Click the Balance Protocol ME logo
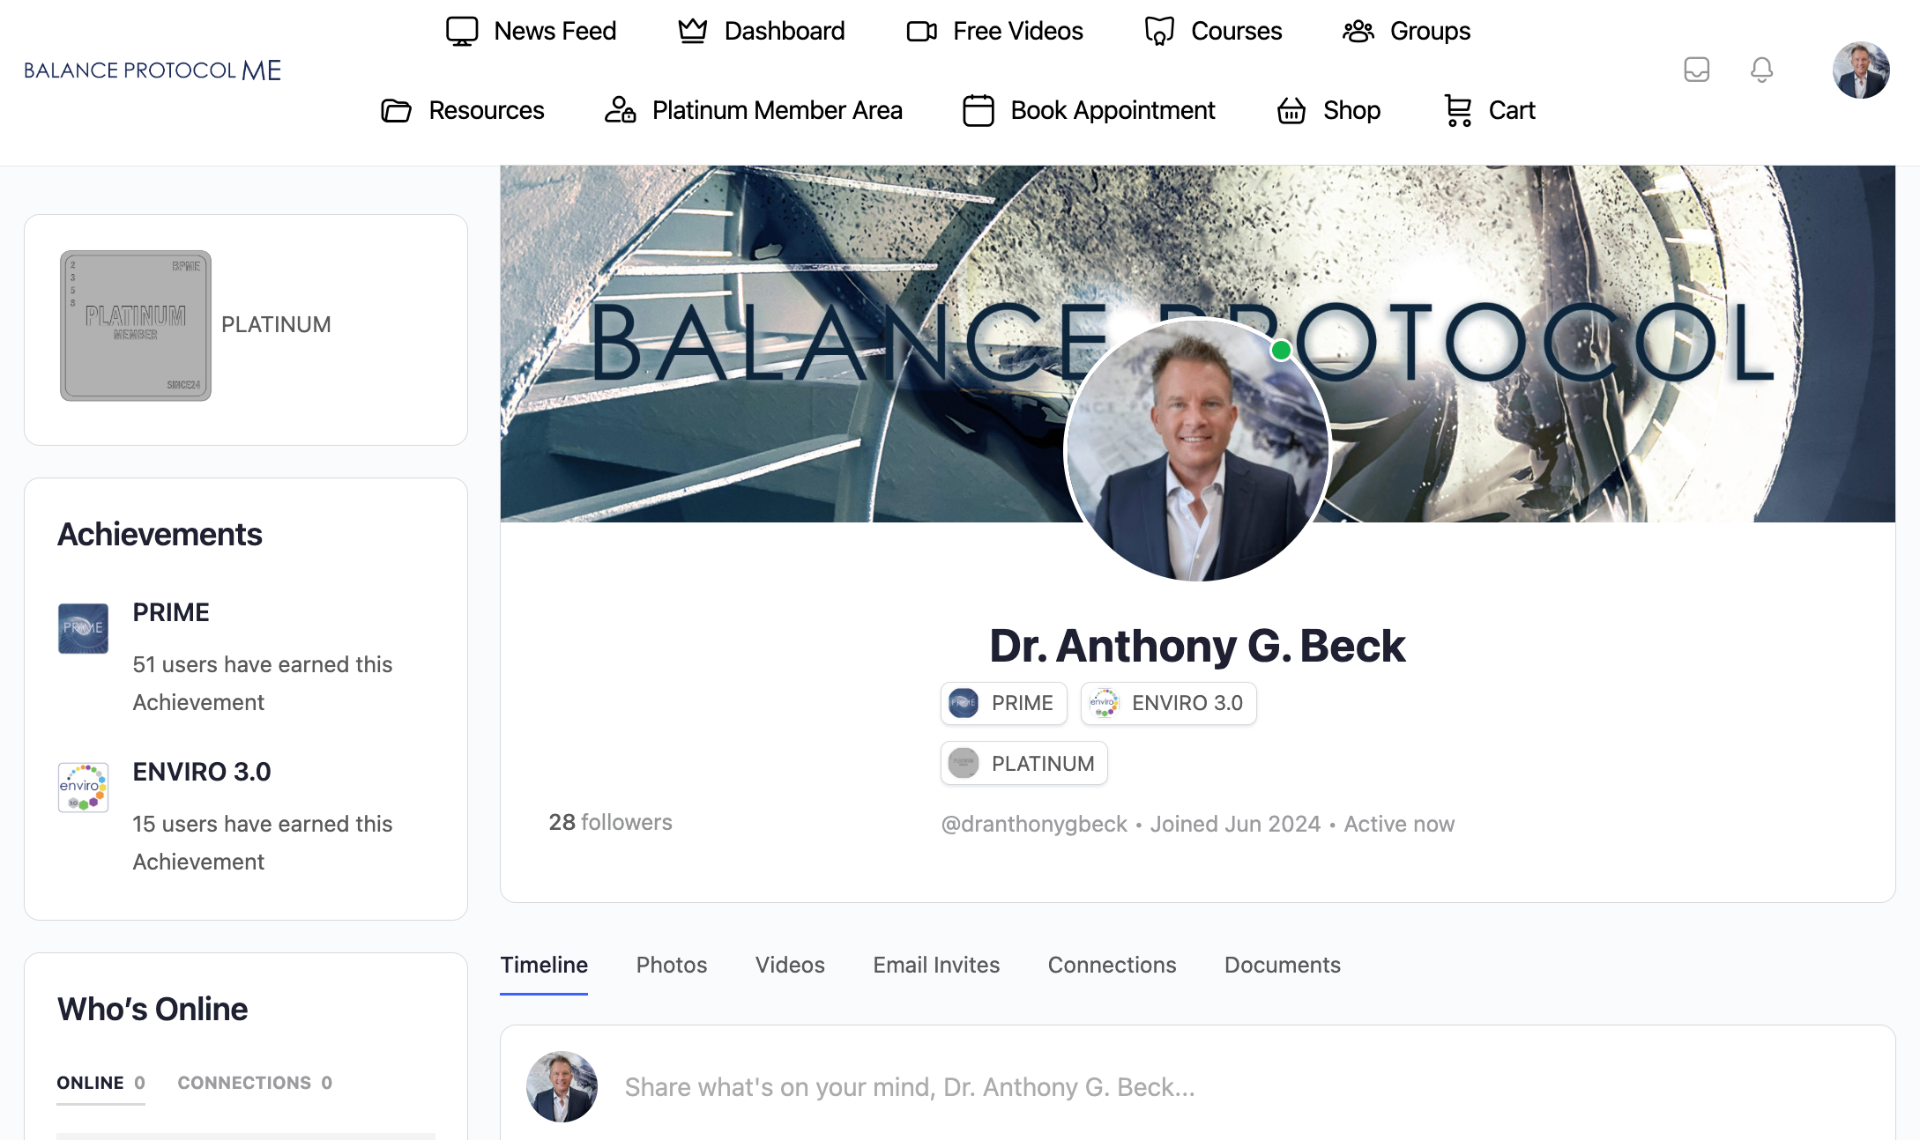 (x=152, y=70)
